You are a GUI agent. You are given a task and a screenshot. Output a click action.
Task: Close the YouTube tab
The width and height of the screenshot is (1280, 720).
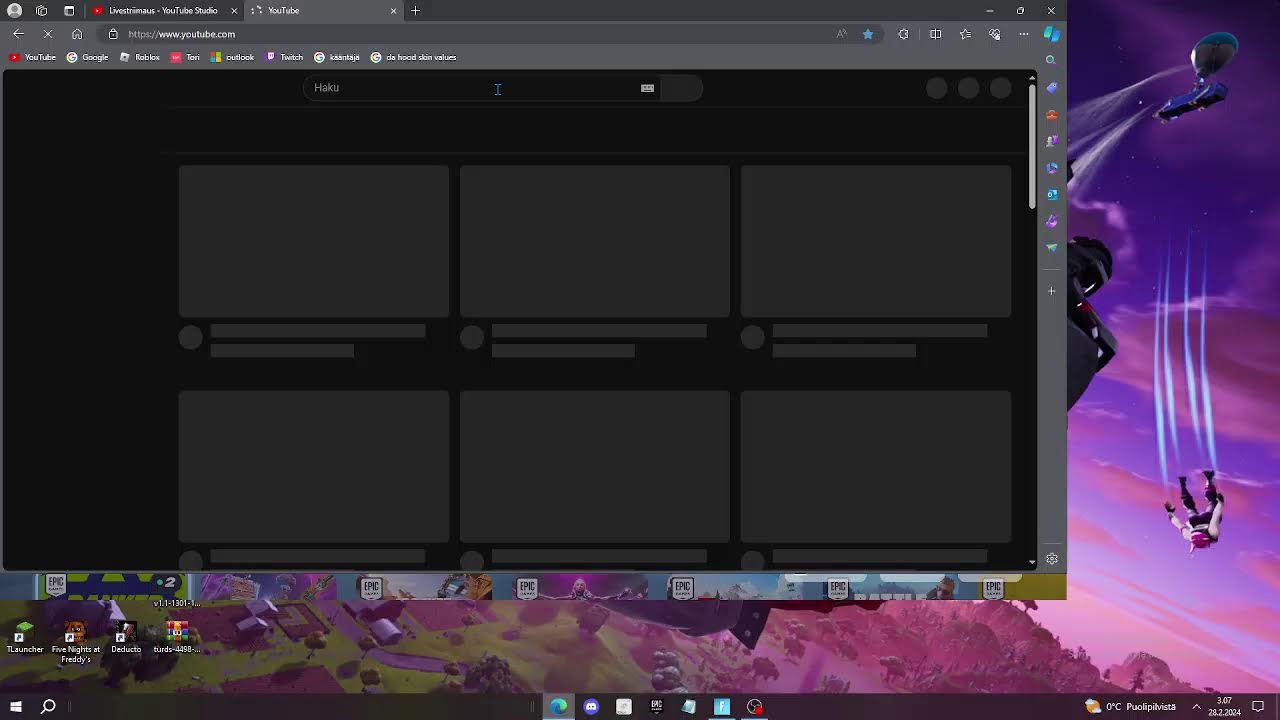(x=393, y=10)
